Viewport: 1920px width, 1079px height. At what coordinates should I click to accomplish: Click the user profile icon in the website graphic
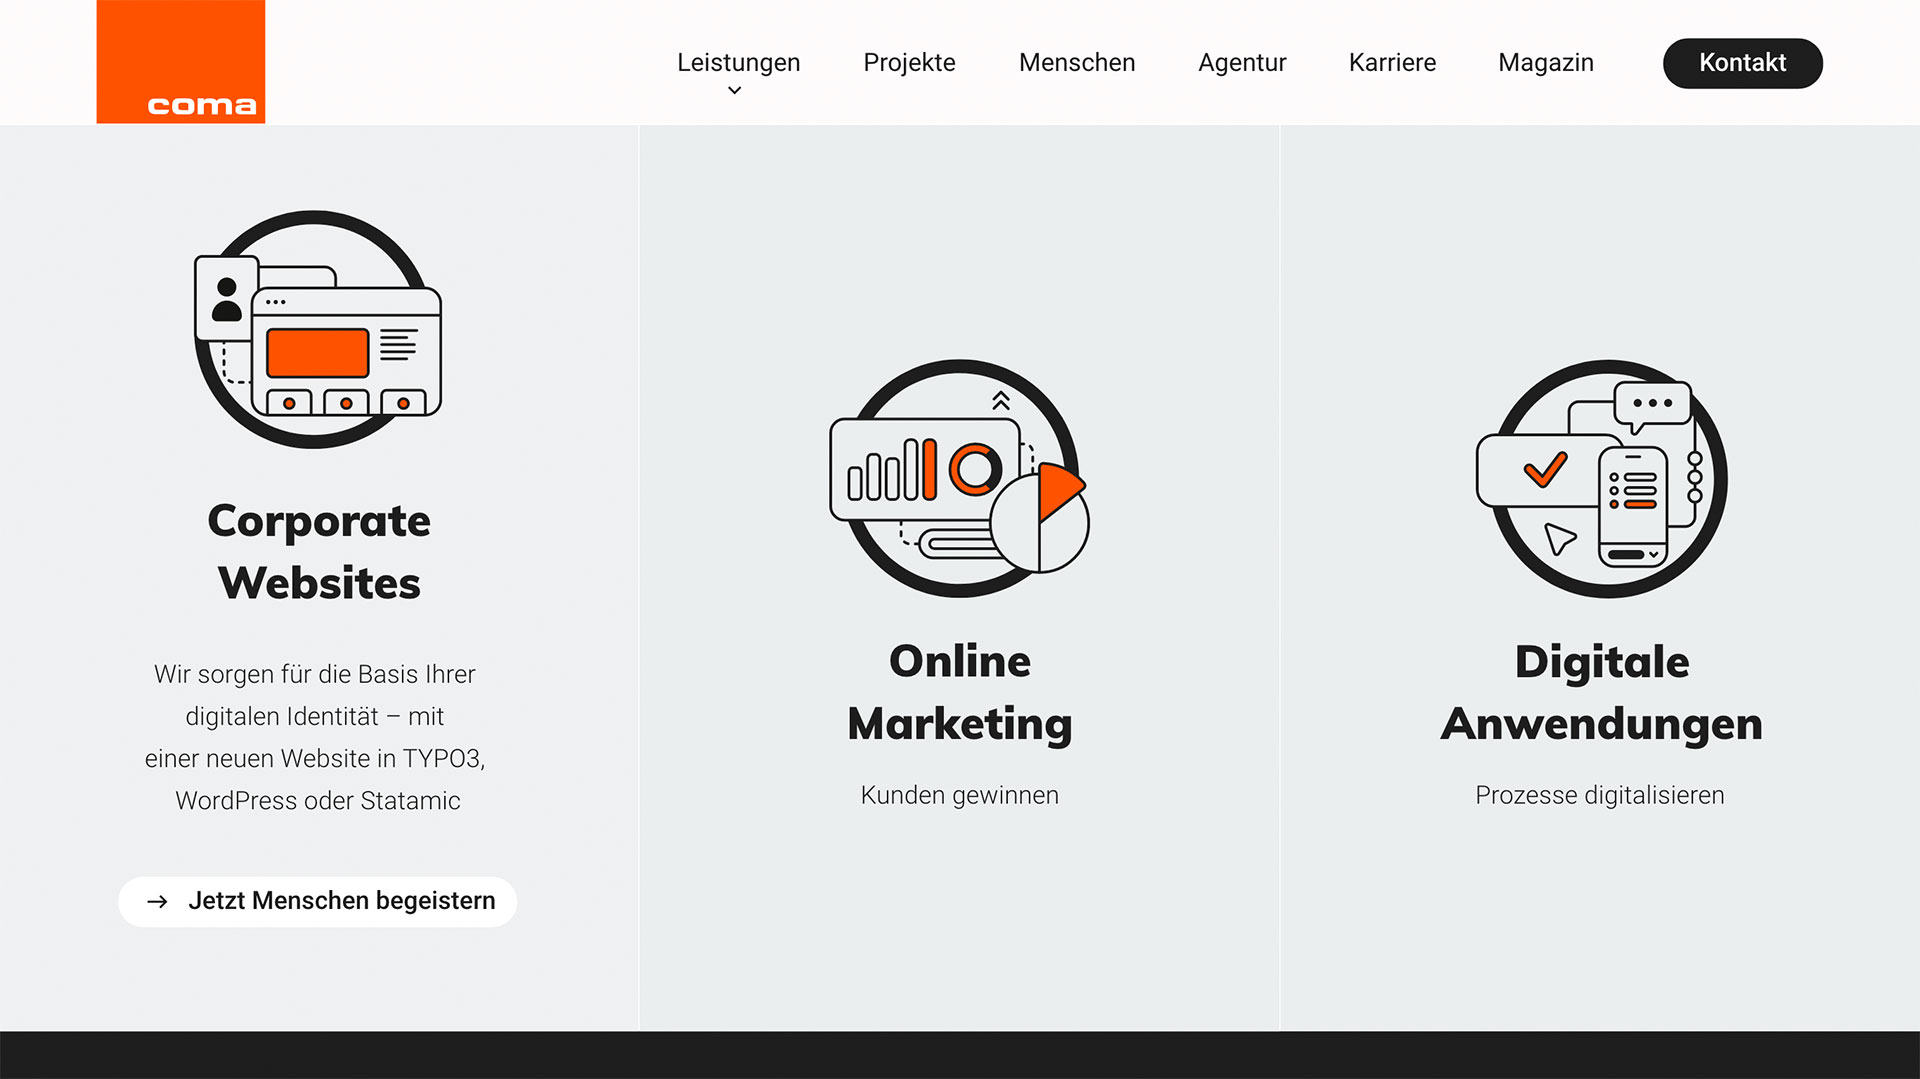pos(228,297)
